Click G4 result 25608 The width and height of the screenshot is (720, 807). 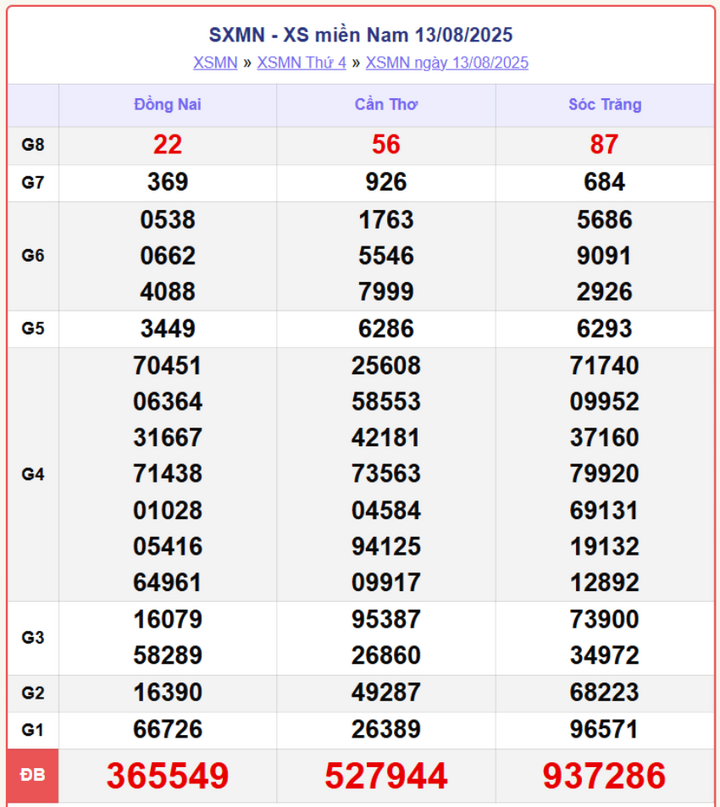[386, 366]
